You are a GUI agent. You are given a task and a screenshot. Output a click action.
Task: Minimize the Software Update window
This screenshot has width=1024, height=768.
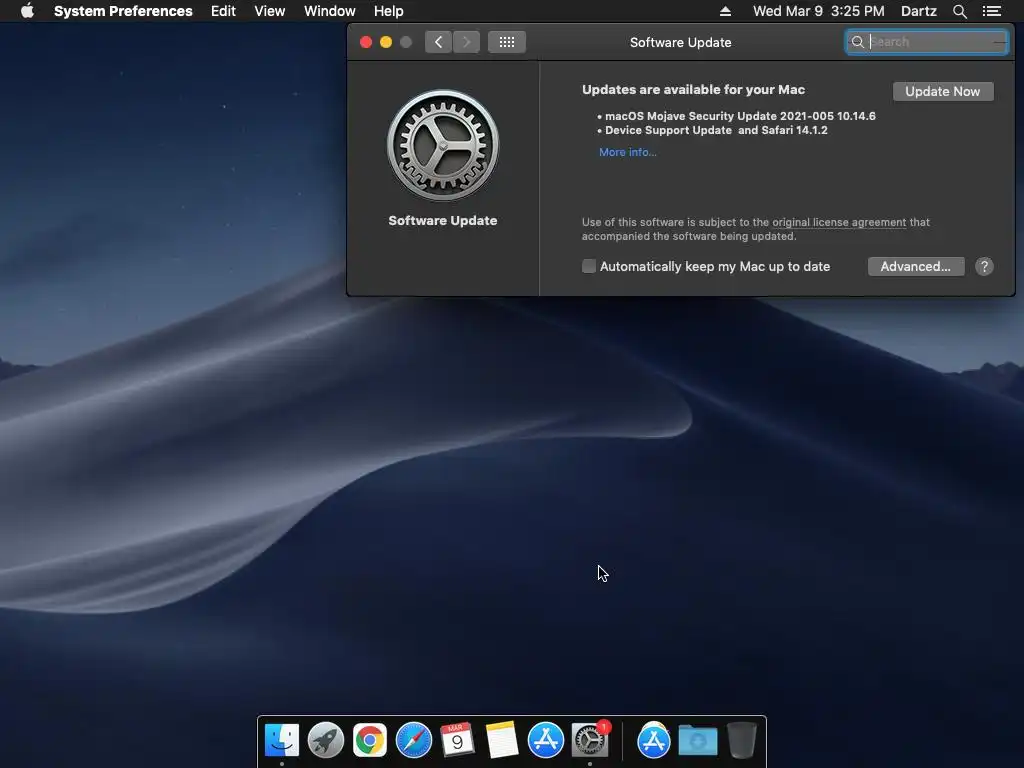[386, 42]
